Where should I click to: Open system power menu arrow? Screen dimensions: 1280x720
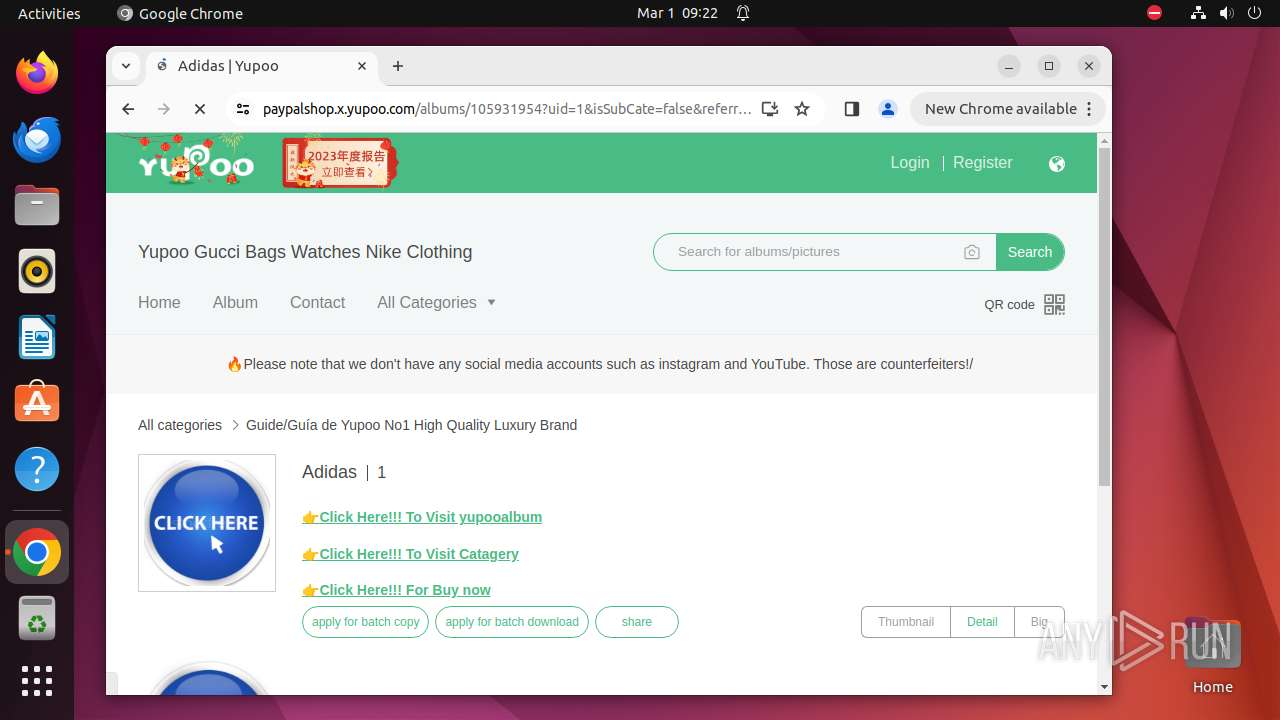tap(1254, 13)
